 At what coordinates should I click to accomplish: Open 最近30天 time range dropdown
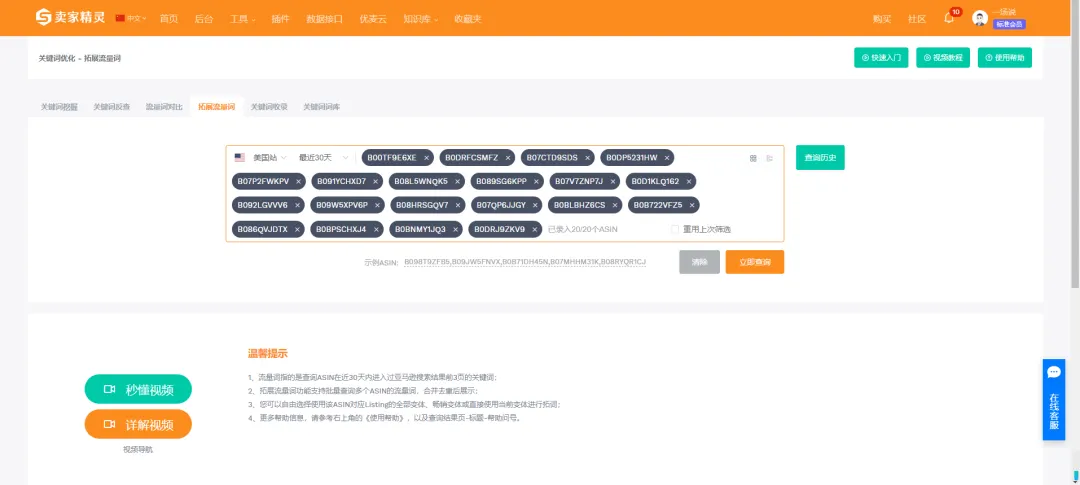click(x=323, y=158)
